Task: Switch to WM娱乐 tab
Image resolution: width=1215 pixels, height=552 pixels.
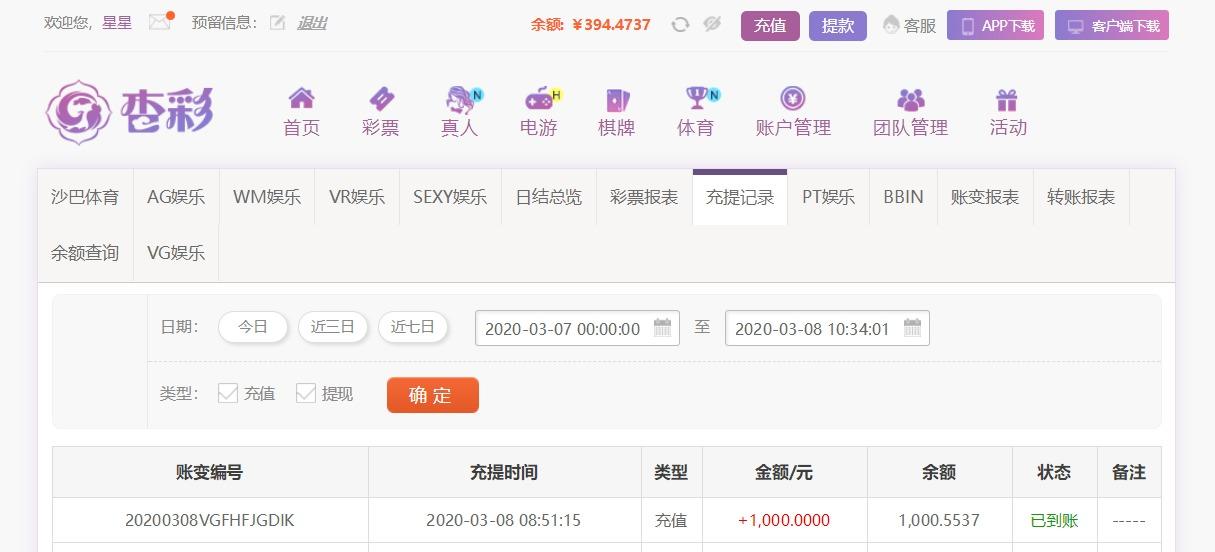Action: tap(267, 197)
